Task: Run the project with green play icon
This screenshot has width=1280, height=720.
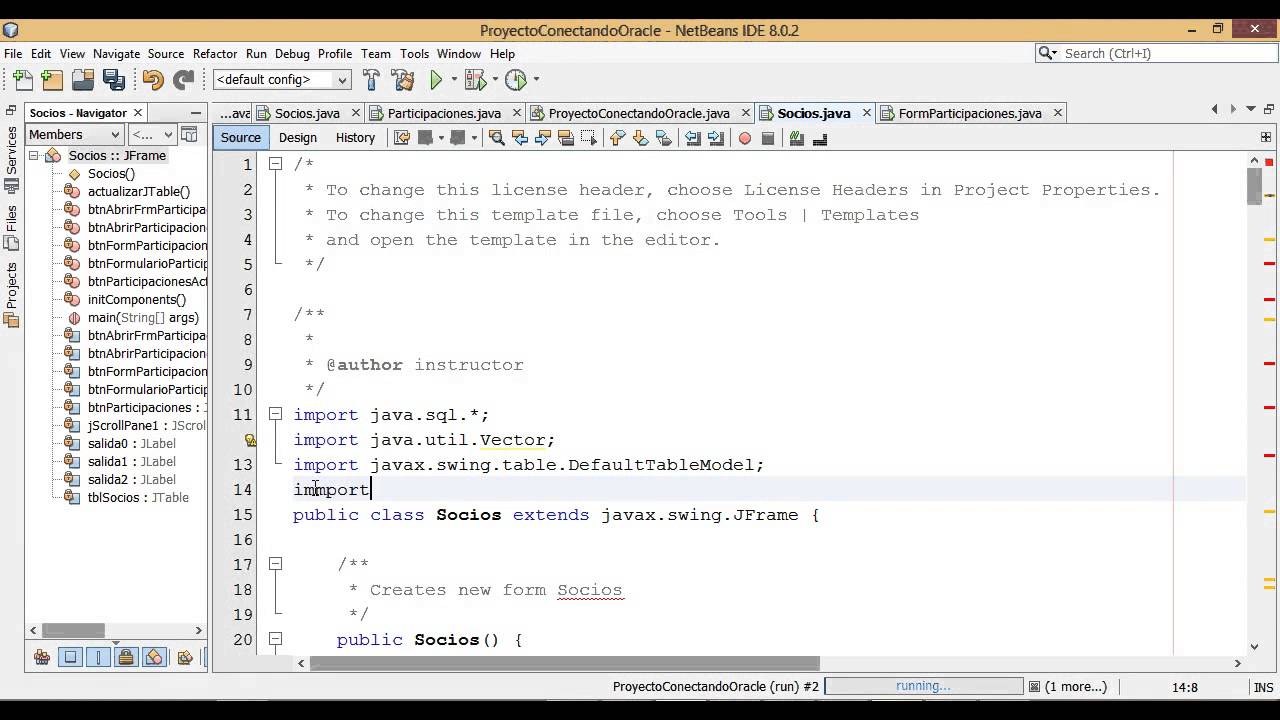Action: click(x=436, y=79)
